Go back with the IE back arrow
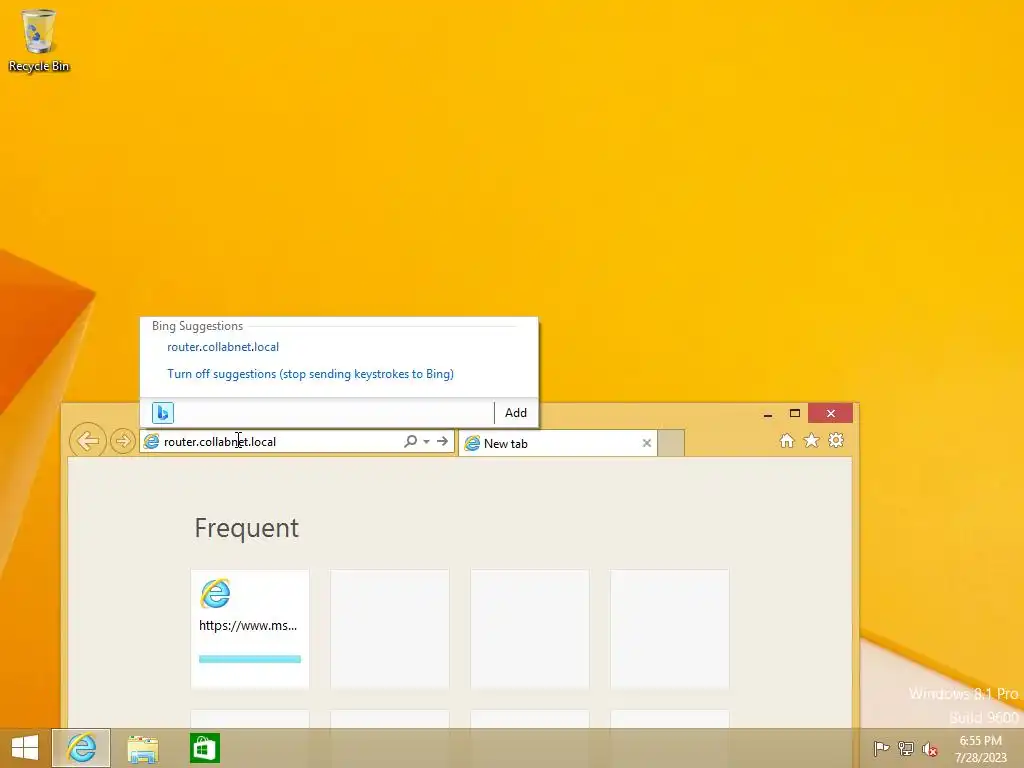 (x=88, y=441)
